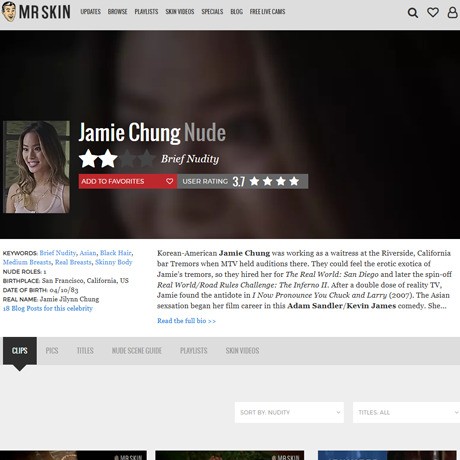Set user rating to three stars
Image resolution: width=460 pixels, height=460 pixels.
(281, 181)
